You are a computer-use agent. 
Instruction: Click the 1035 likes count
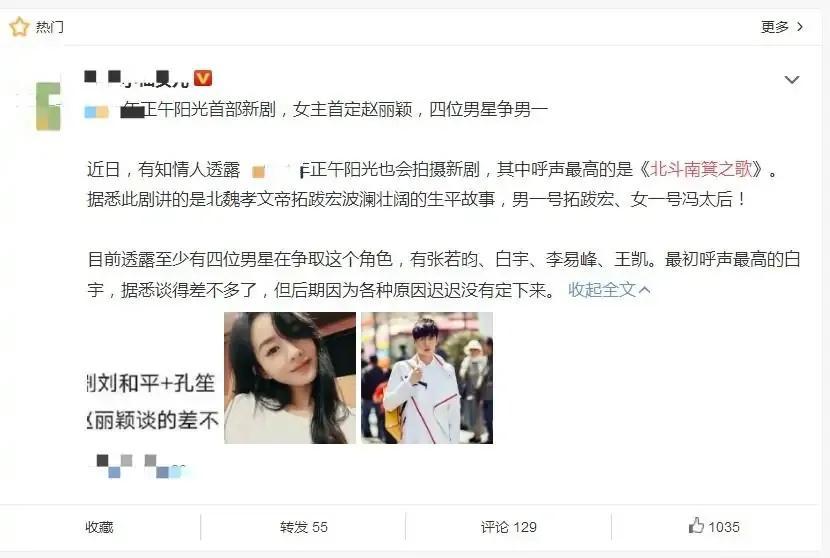pos(724,527)
